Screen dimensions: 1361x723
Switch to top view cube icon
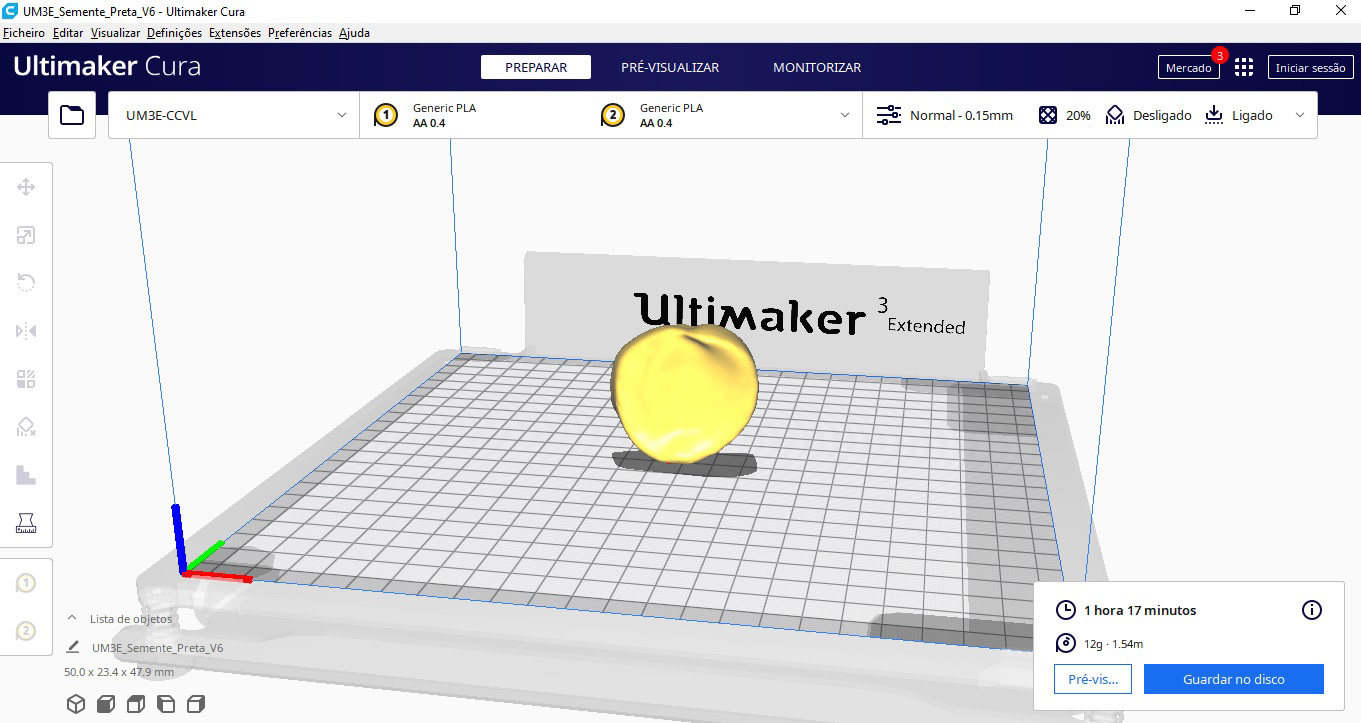click(136, 704)
